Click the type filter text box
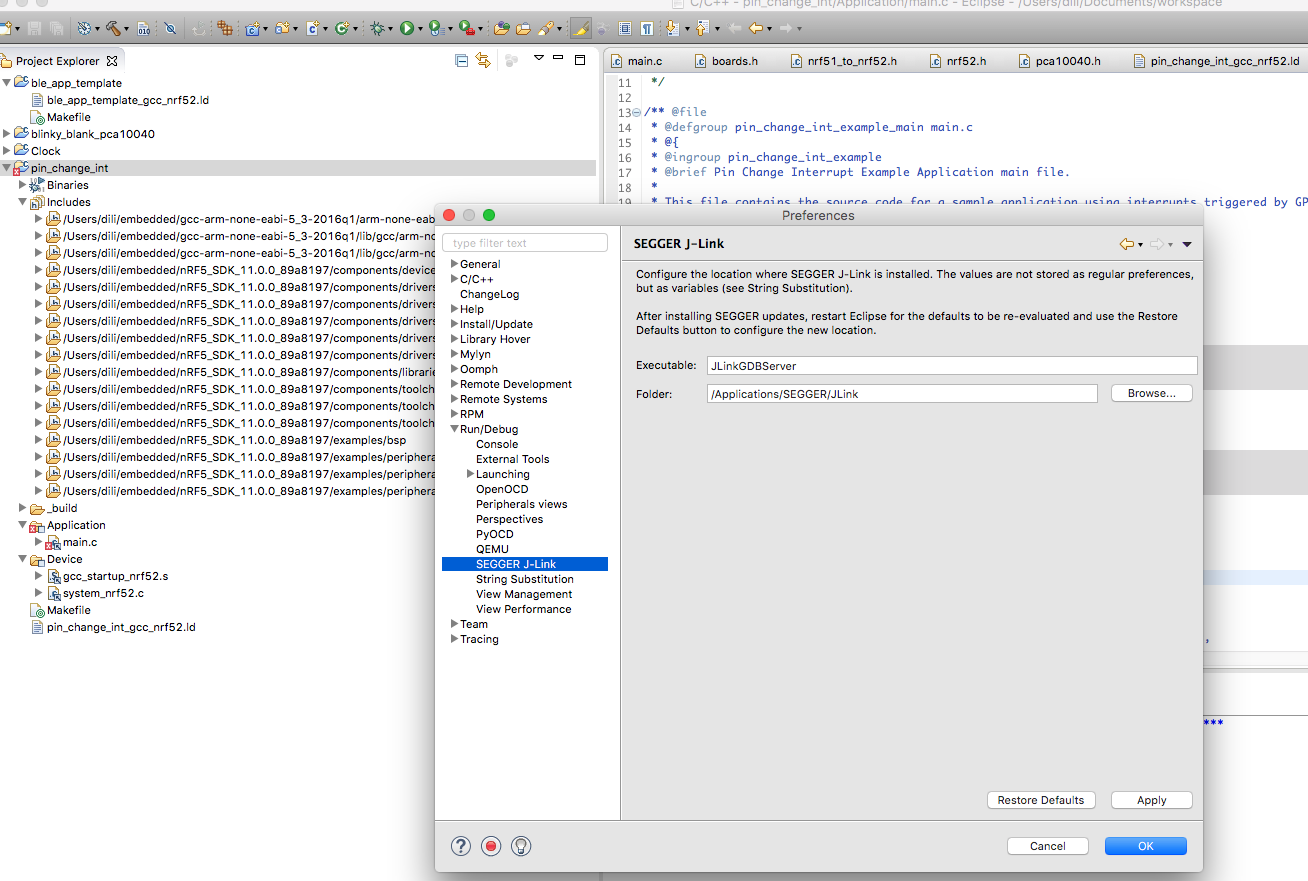 (525, 243)
